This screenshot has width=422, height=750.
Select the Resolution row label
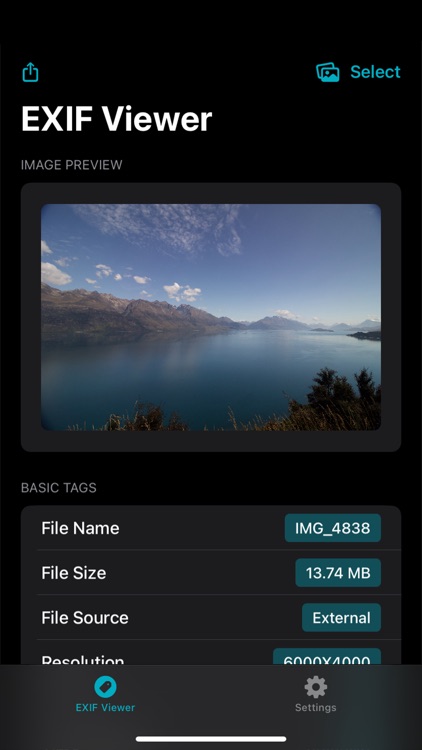click(x=83, y=660)
